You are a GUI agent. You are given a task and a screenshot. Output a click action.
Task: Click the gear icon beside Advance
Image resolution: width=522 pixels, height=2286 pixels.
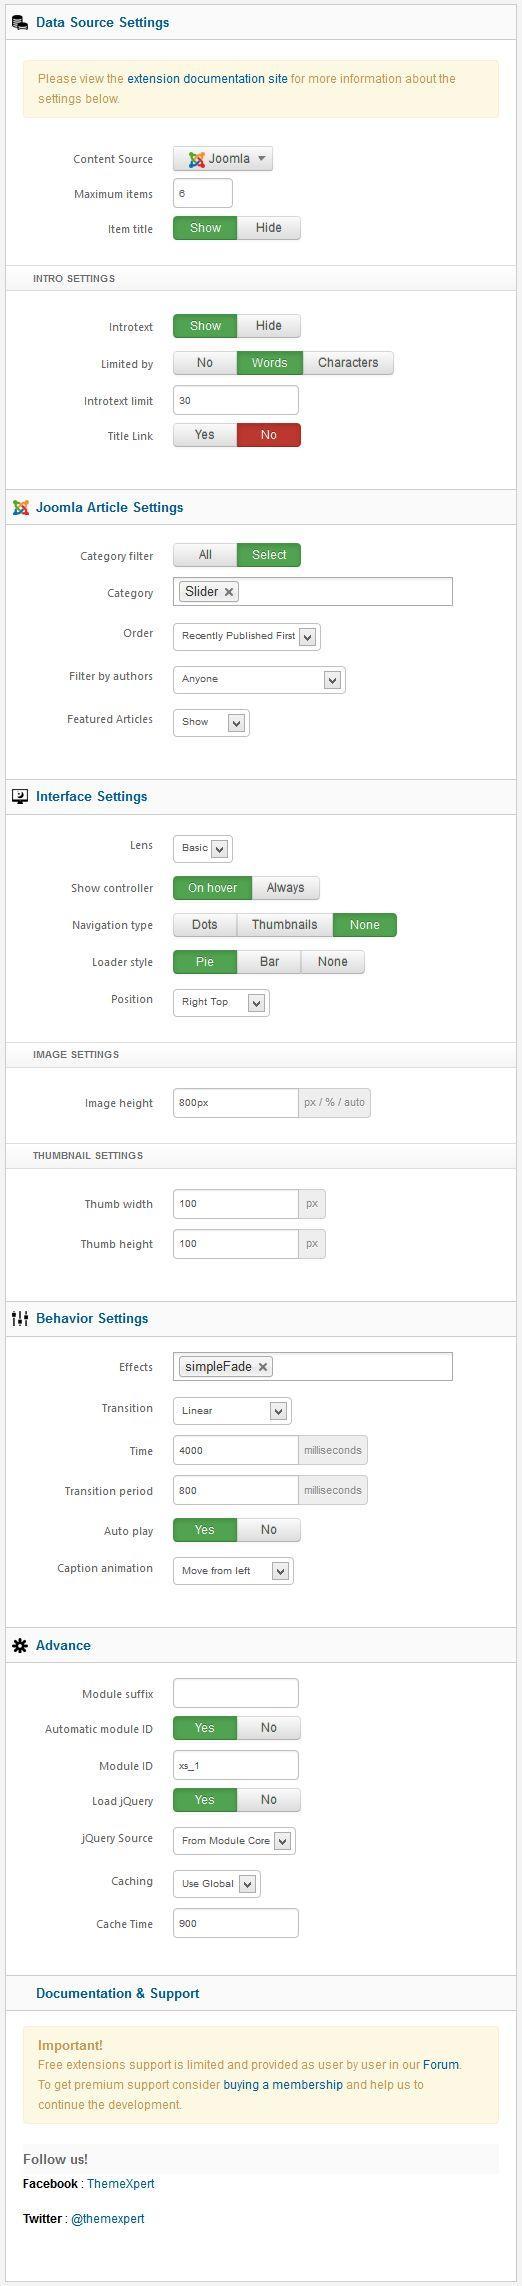pos(20,1645)
